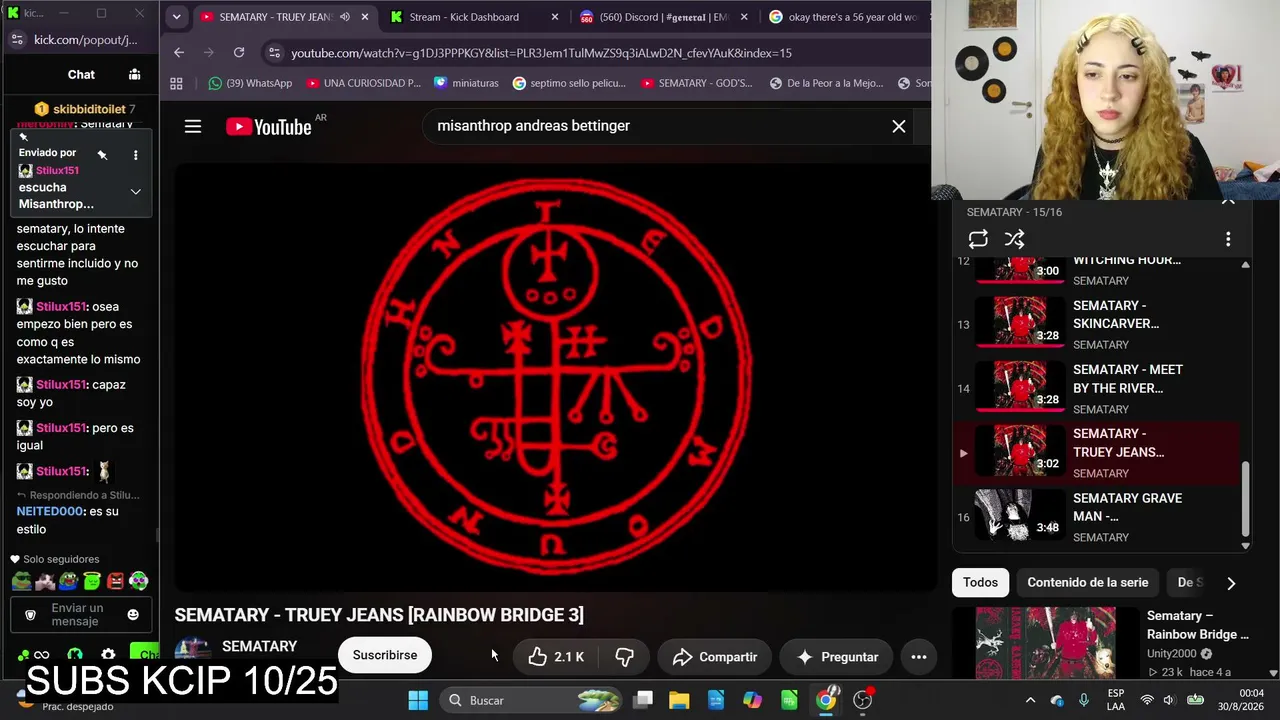The height and width of the screenshot is (720, 1280).
Task: Share the video with Compartir
Action: pyautogui.click(x=714, y=656)
